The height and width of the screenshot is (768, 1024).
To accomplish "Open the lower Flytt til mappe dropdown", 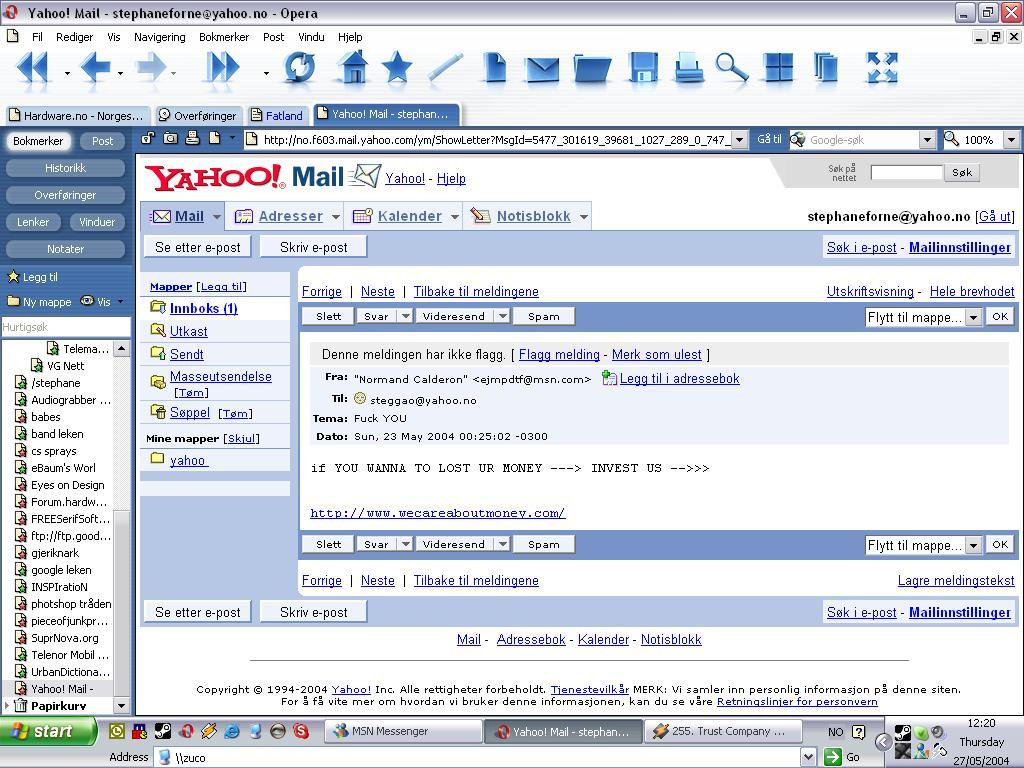I will tap(923, 545).
